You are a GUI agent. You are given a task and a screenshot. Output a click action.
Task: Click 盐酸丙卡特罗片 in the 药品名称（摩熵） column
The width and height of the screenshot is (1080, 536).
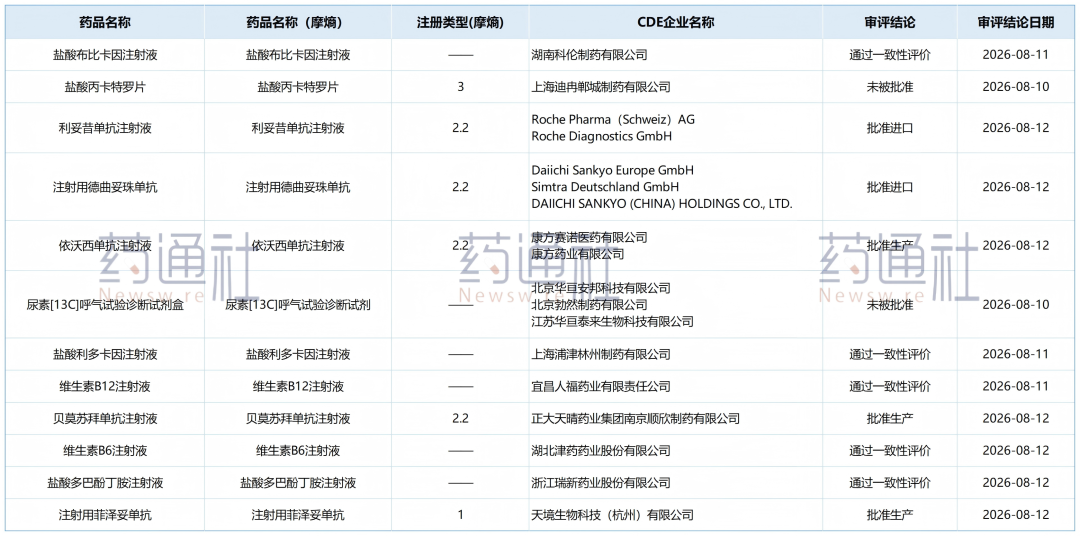(x=298, y=87)
